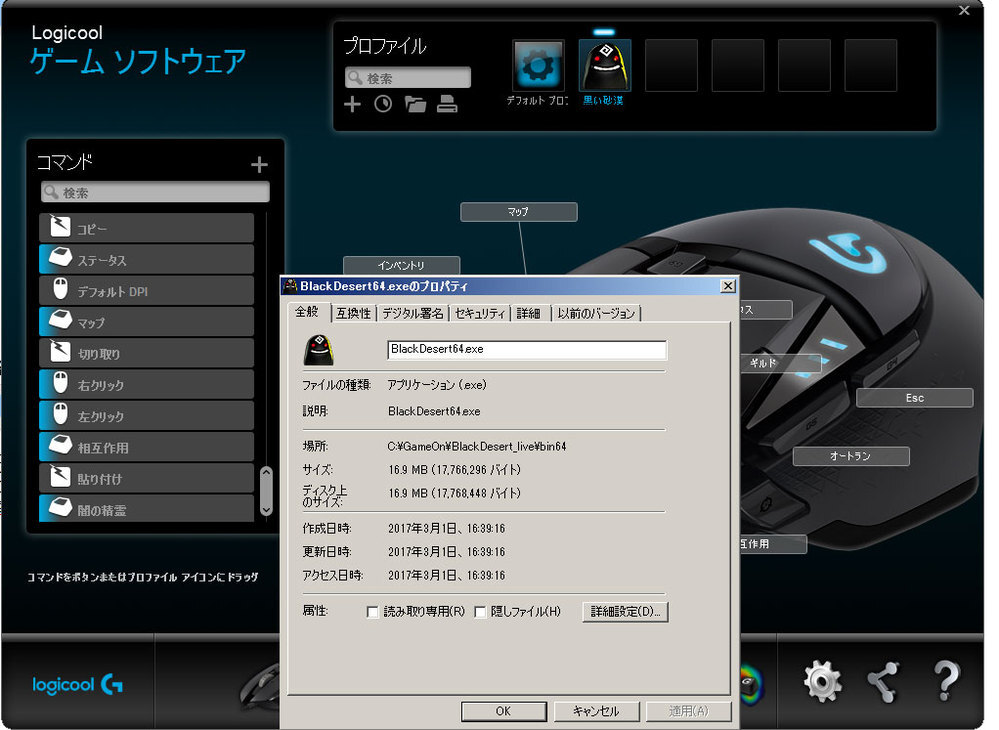Click the command search field
999x730 pixels.
click(155, 192)
